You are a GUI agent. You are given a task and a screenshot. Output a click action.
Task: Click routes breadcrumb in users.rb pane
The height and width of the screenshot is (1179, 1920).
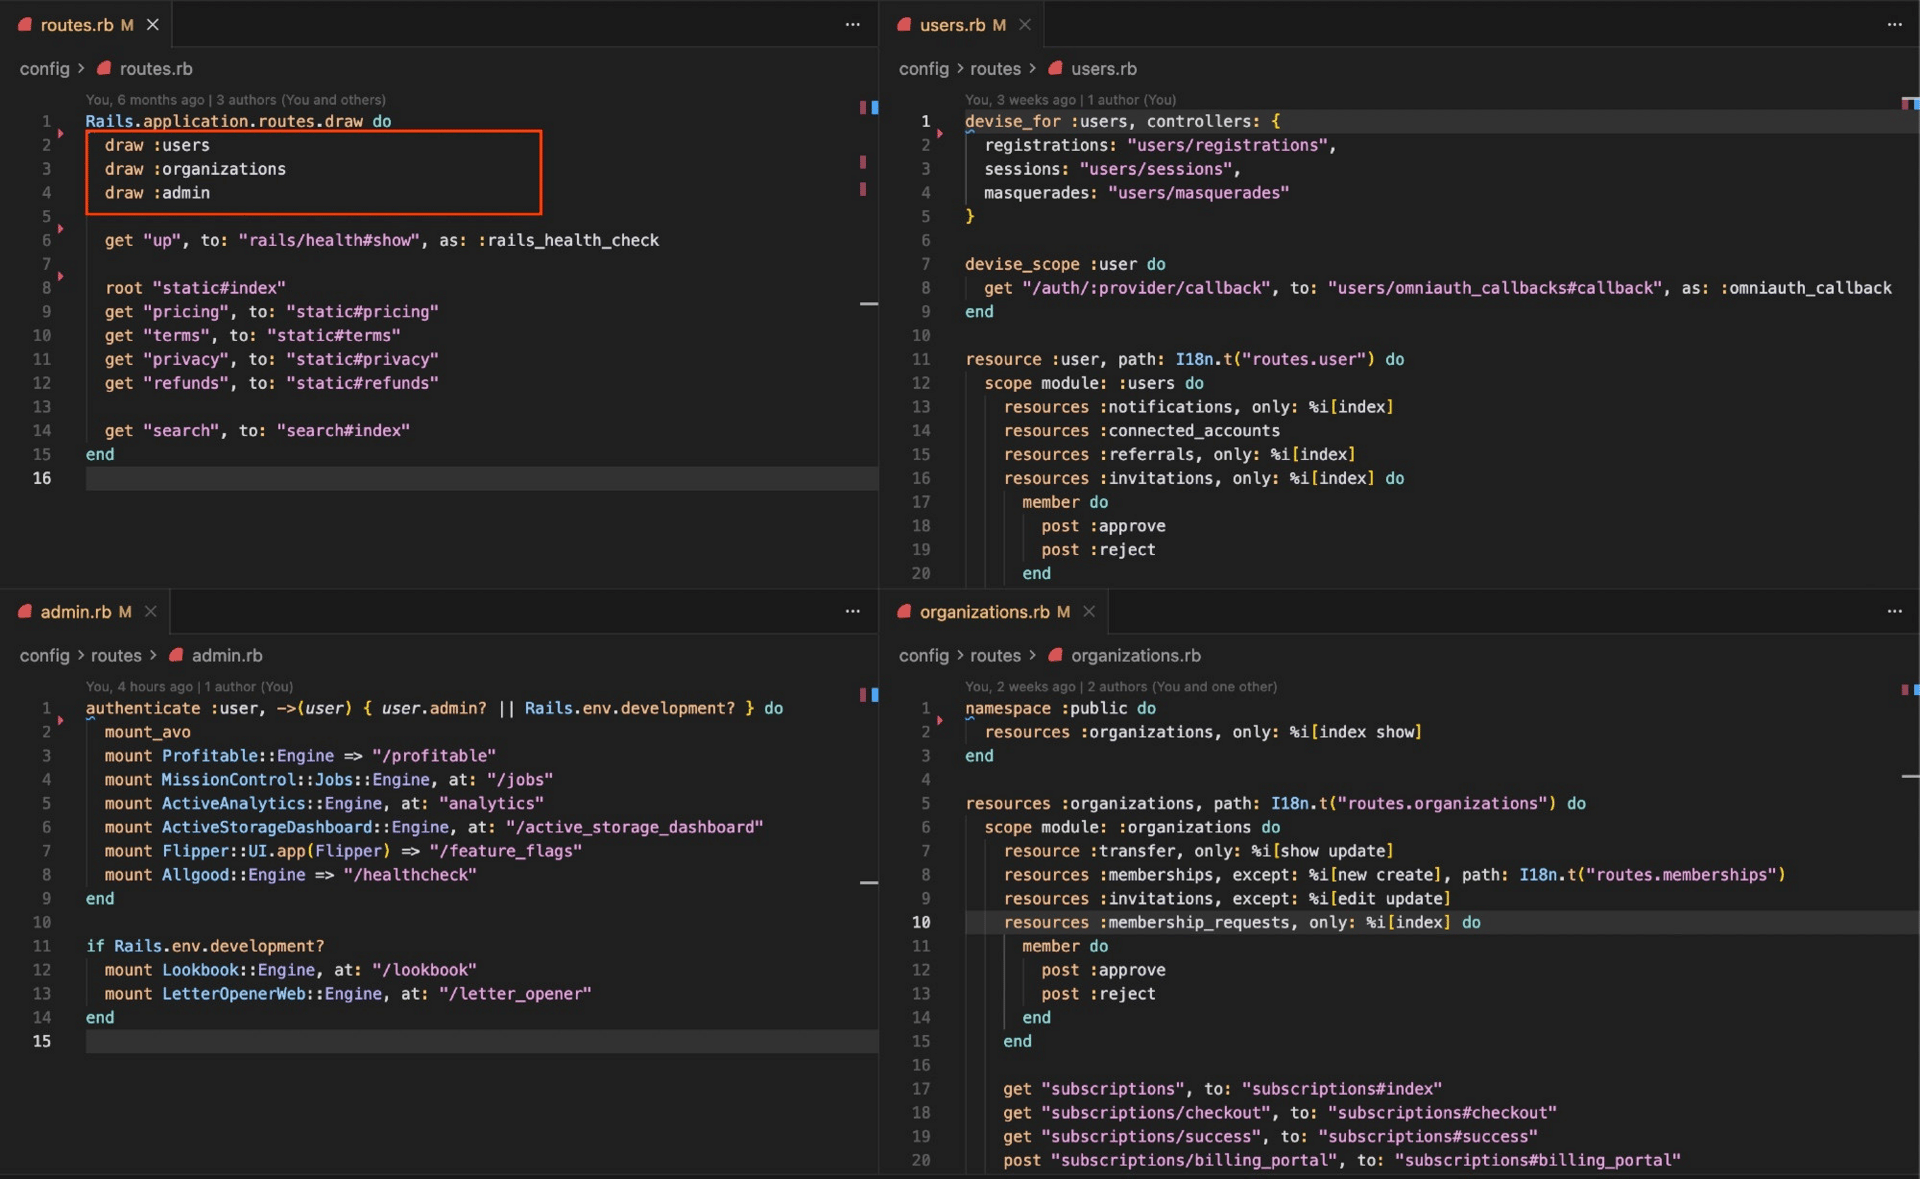[995, 69]
